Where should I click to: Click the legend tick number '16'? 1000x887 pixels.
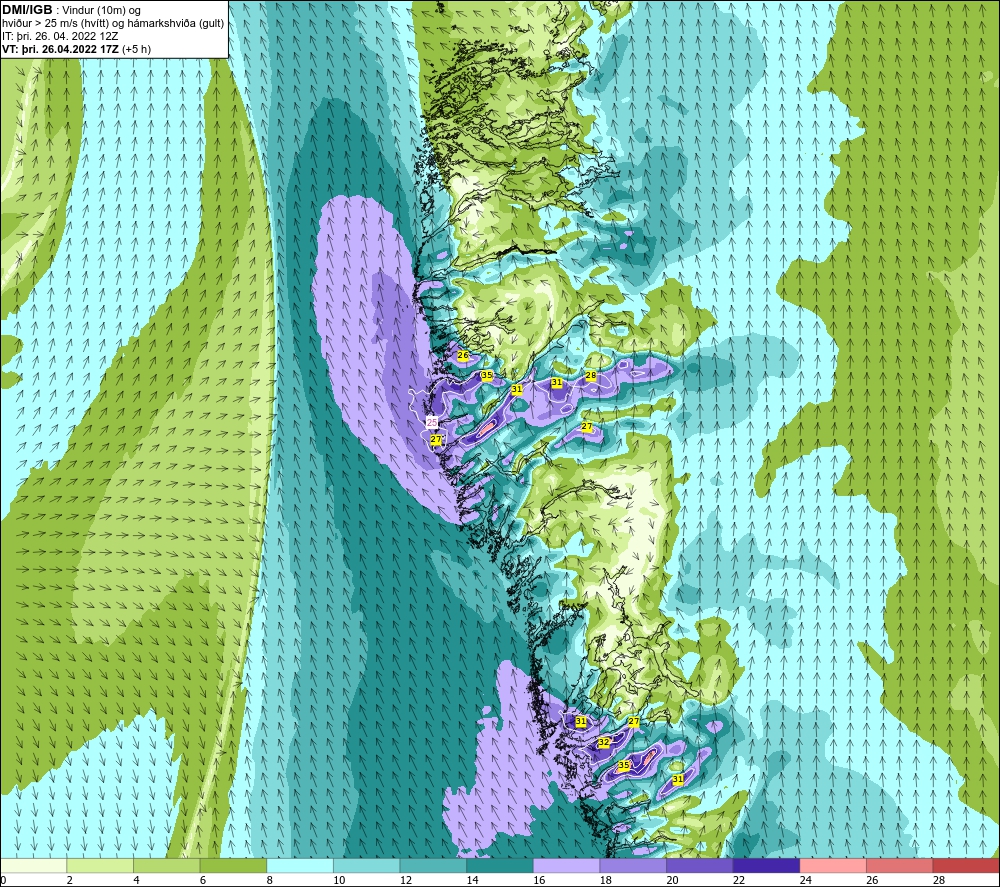539,881
